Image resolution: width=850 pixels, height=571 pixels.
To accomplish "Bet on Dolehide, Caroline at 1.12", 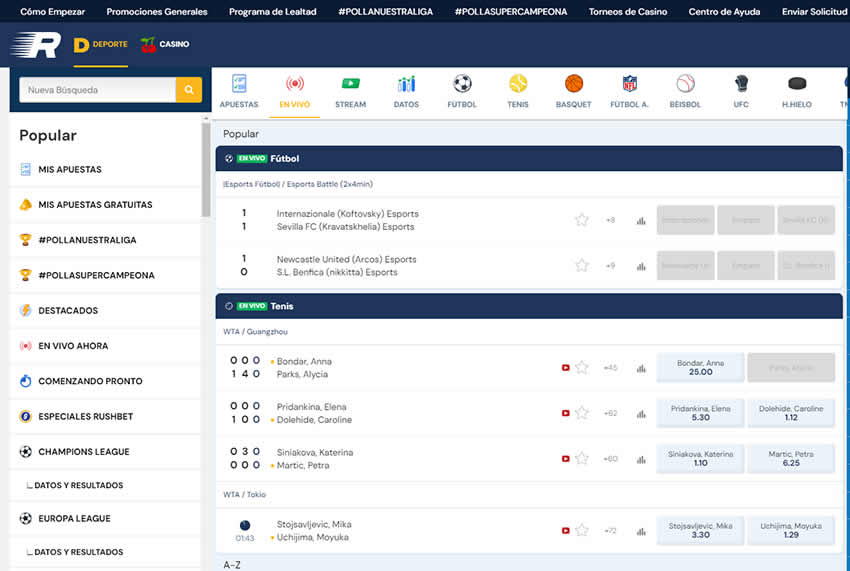I will [x=791, y=413].
